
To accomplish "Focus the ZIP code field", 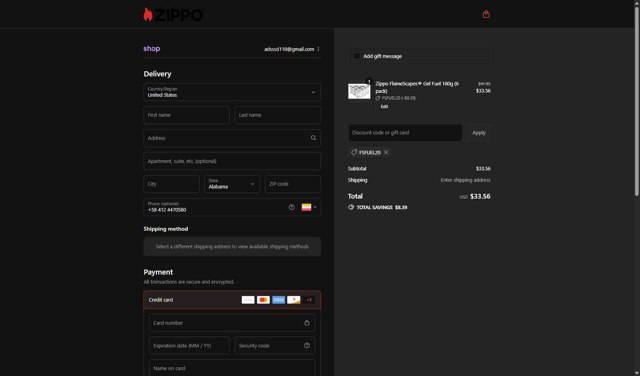I will [293, 184].
